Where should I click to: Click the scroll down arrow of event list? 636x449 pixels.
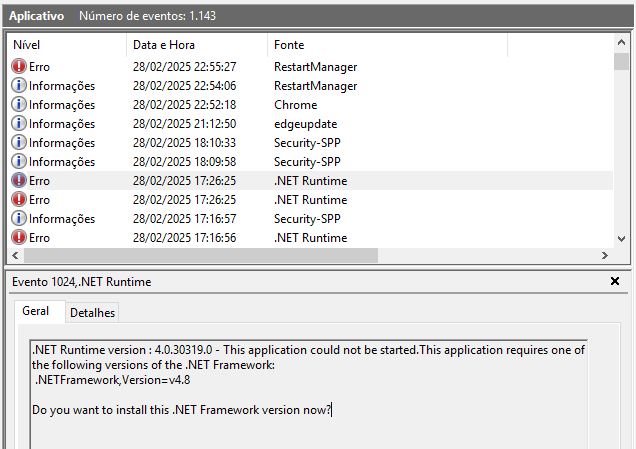pyautogui.click(x=621, y=239)
